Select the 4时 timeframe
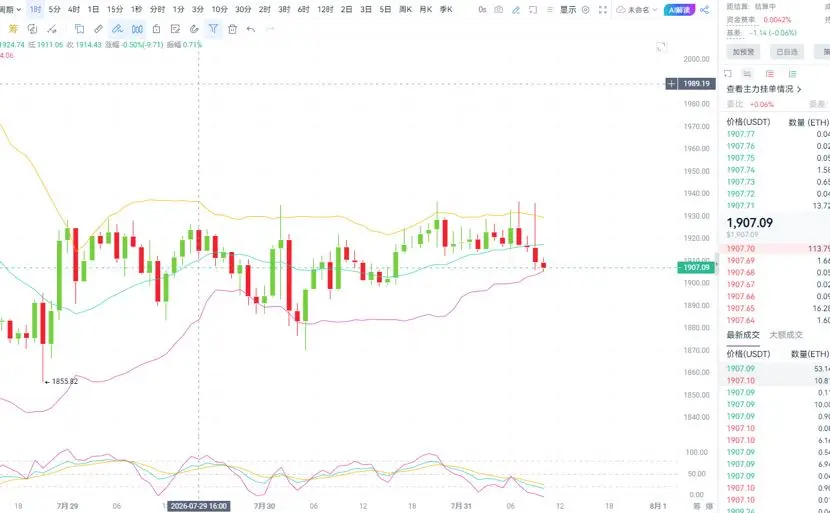 click(74, 10)
